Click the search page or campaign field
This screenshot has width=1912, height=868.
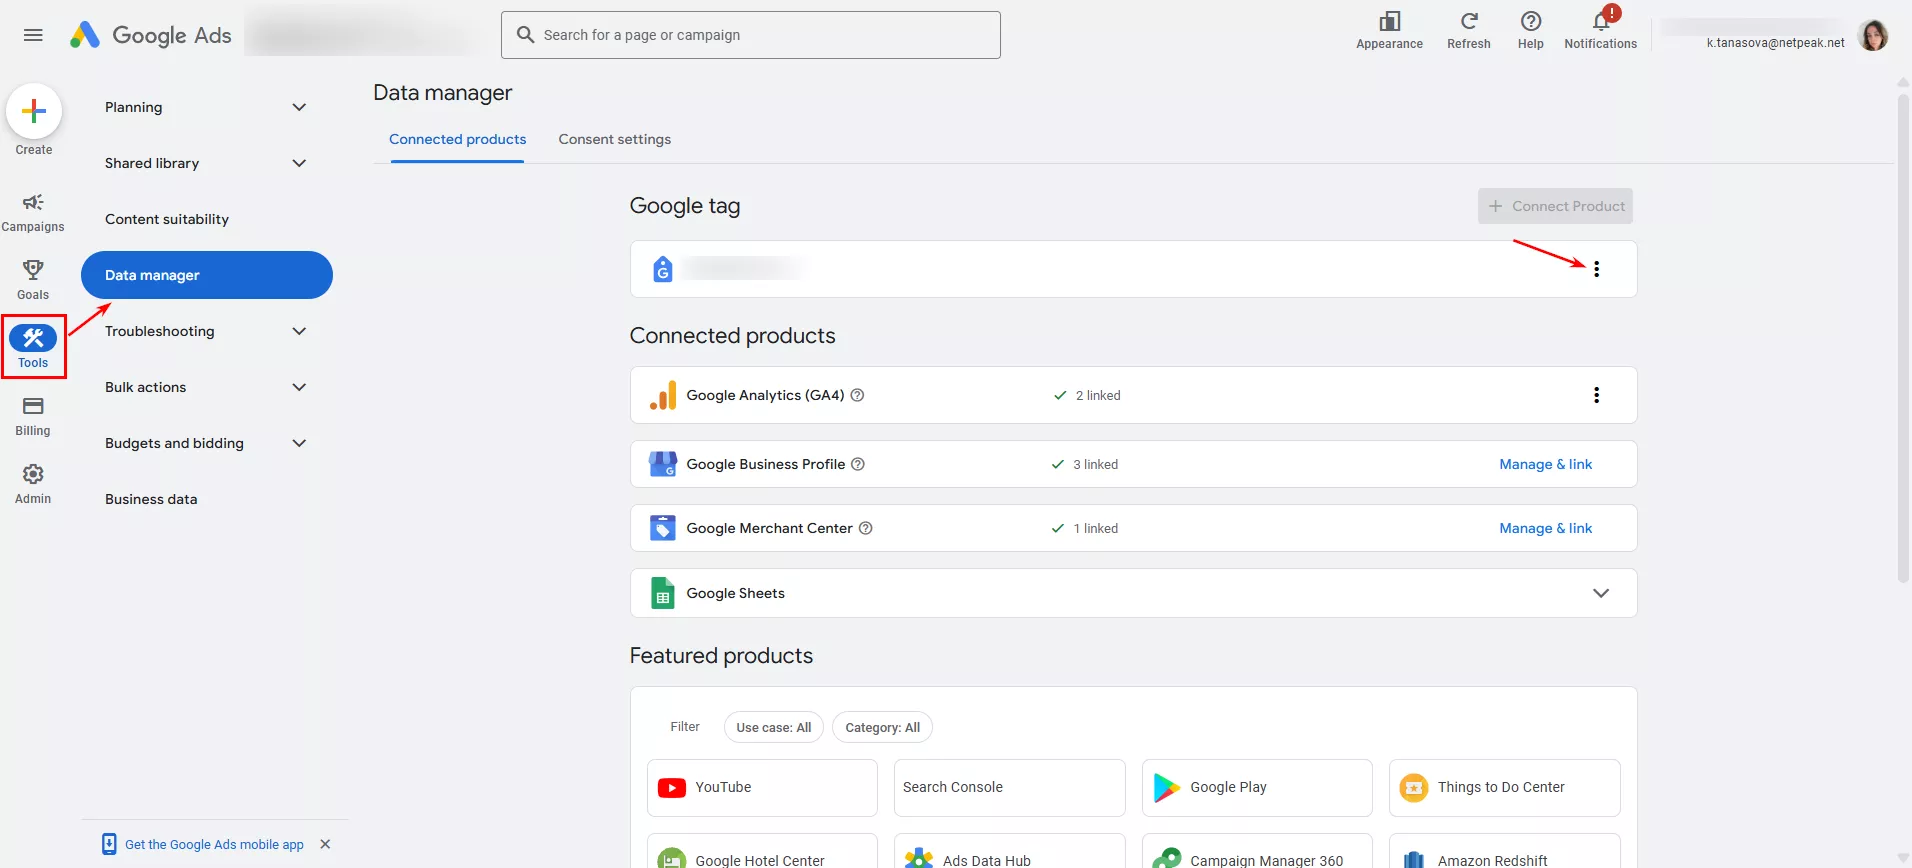point(751,35)
